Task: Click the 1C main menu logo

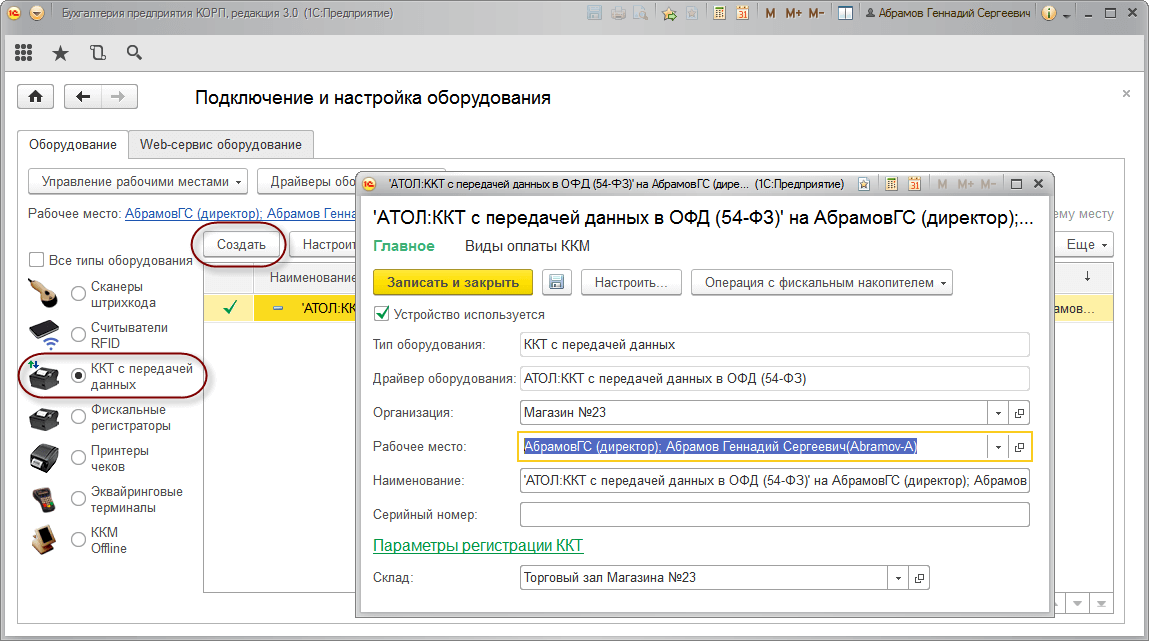Action: [14, 13]
